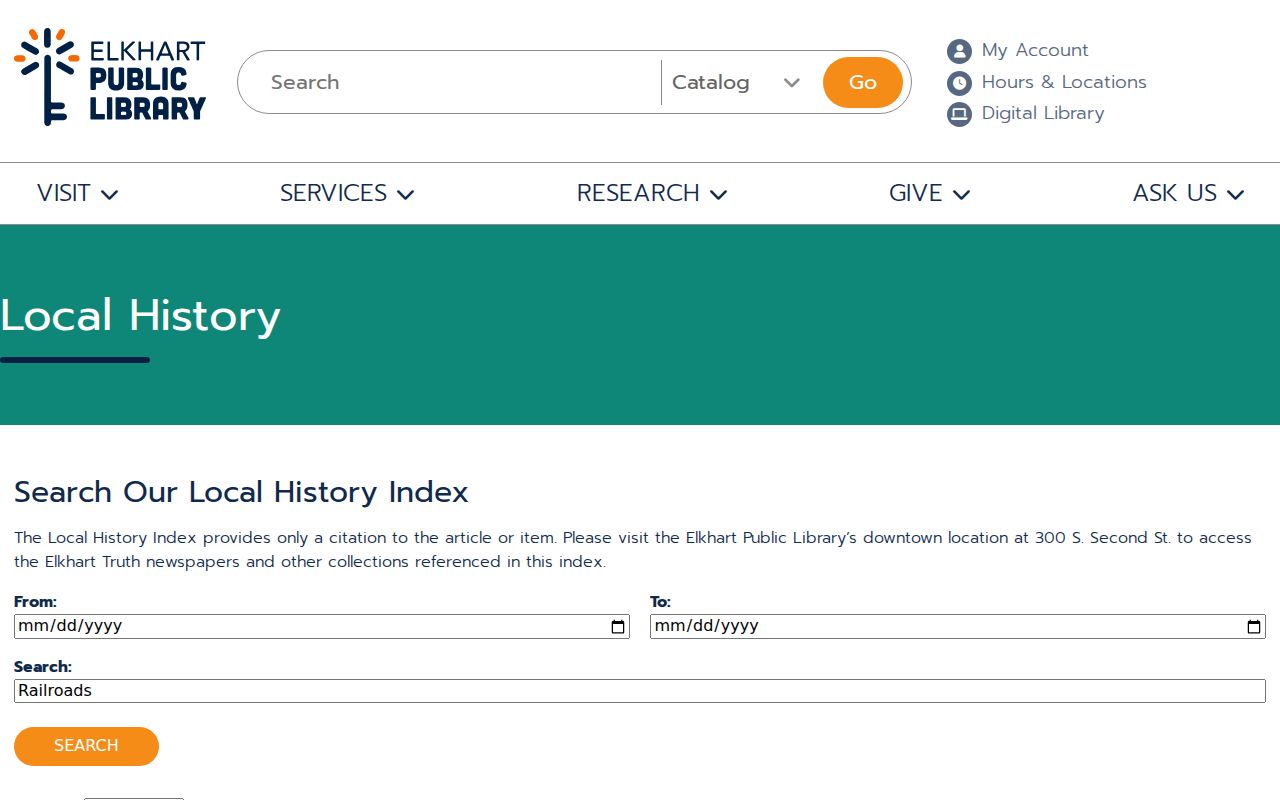Click the From date input field
The height and width of the screenshot is (800, 1280).
pyautogui.click(x=322, y=627)
